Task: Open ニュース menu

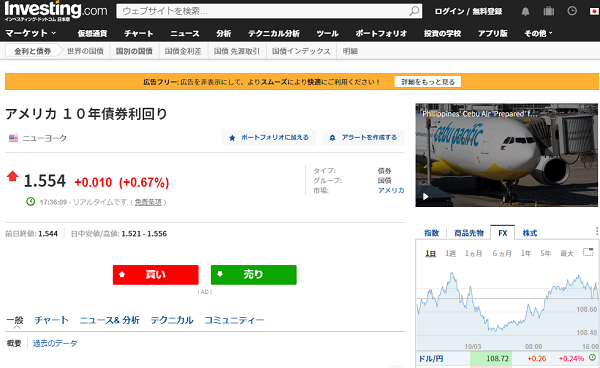Action: [185, 33]
